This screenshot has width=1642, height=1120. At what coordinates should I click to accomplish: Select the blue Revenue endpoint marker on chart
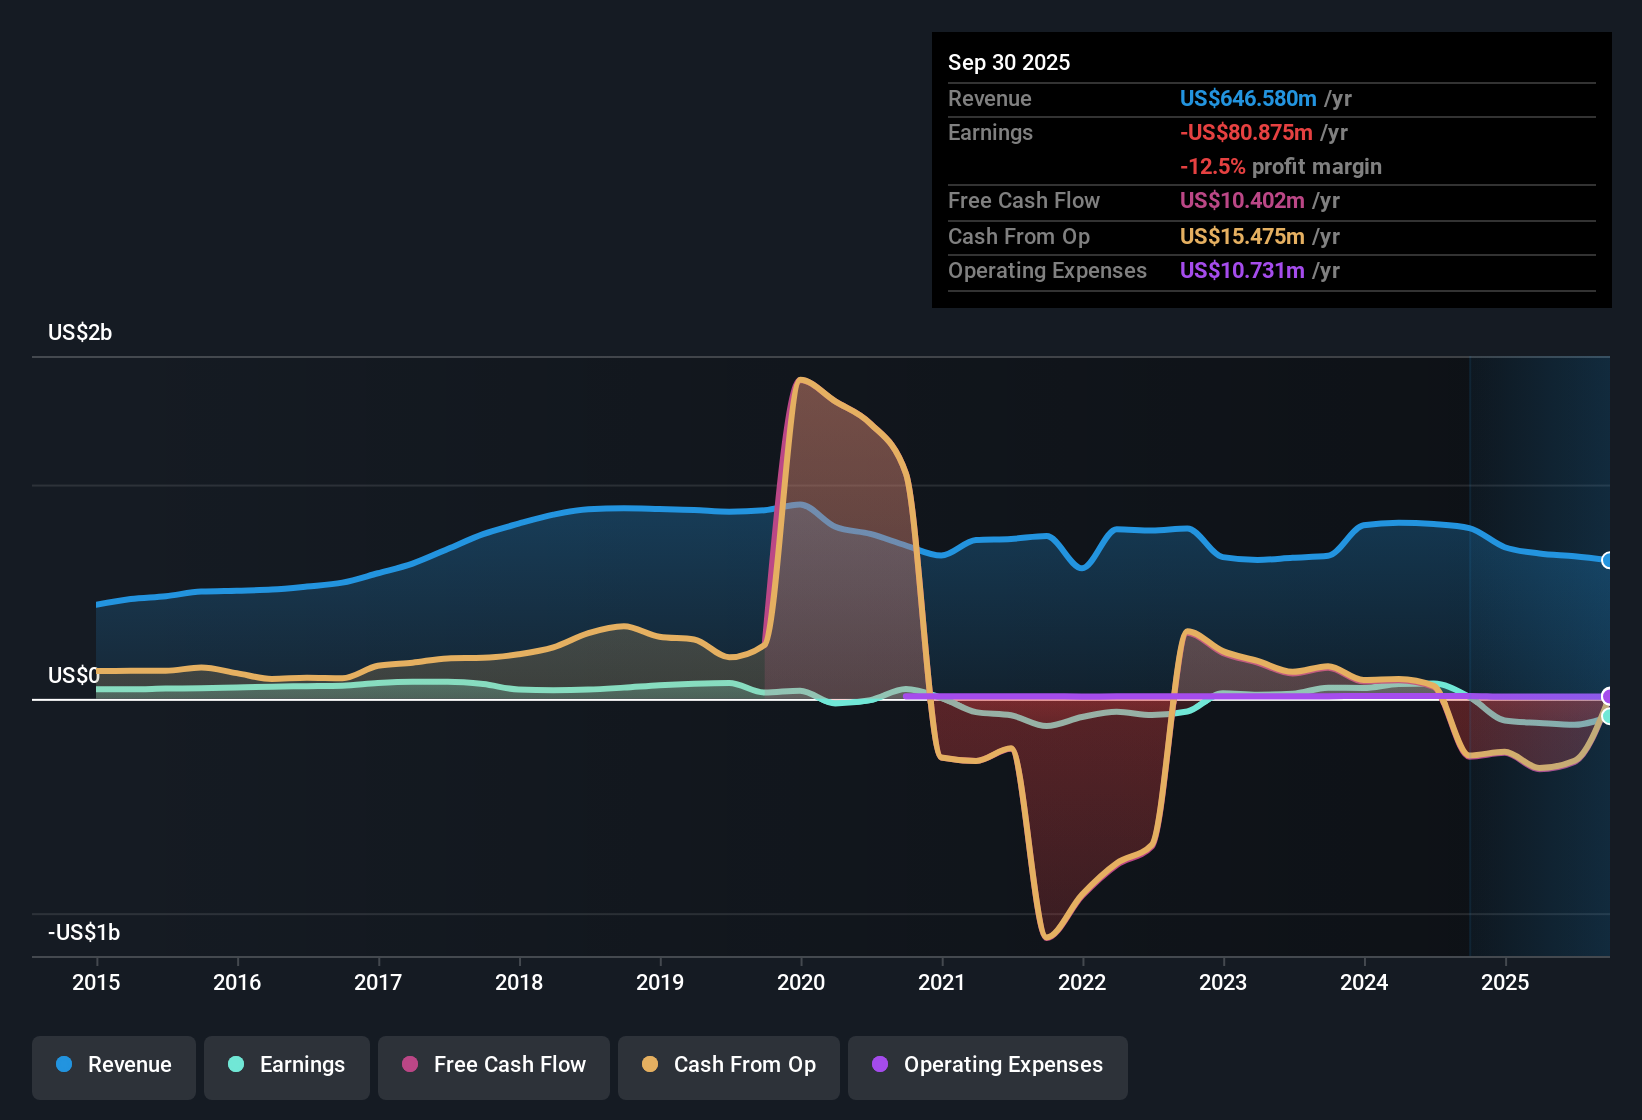click(1608, 560)
